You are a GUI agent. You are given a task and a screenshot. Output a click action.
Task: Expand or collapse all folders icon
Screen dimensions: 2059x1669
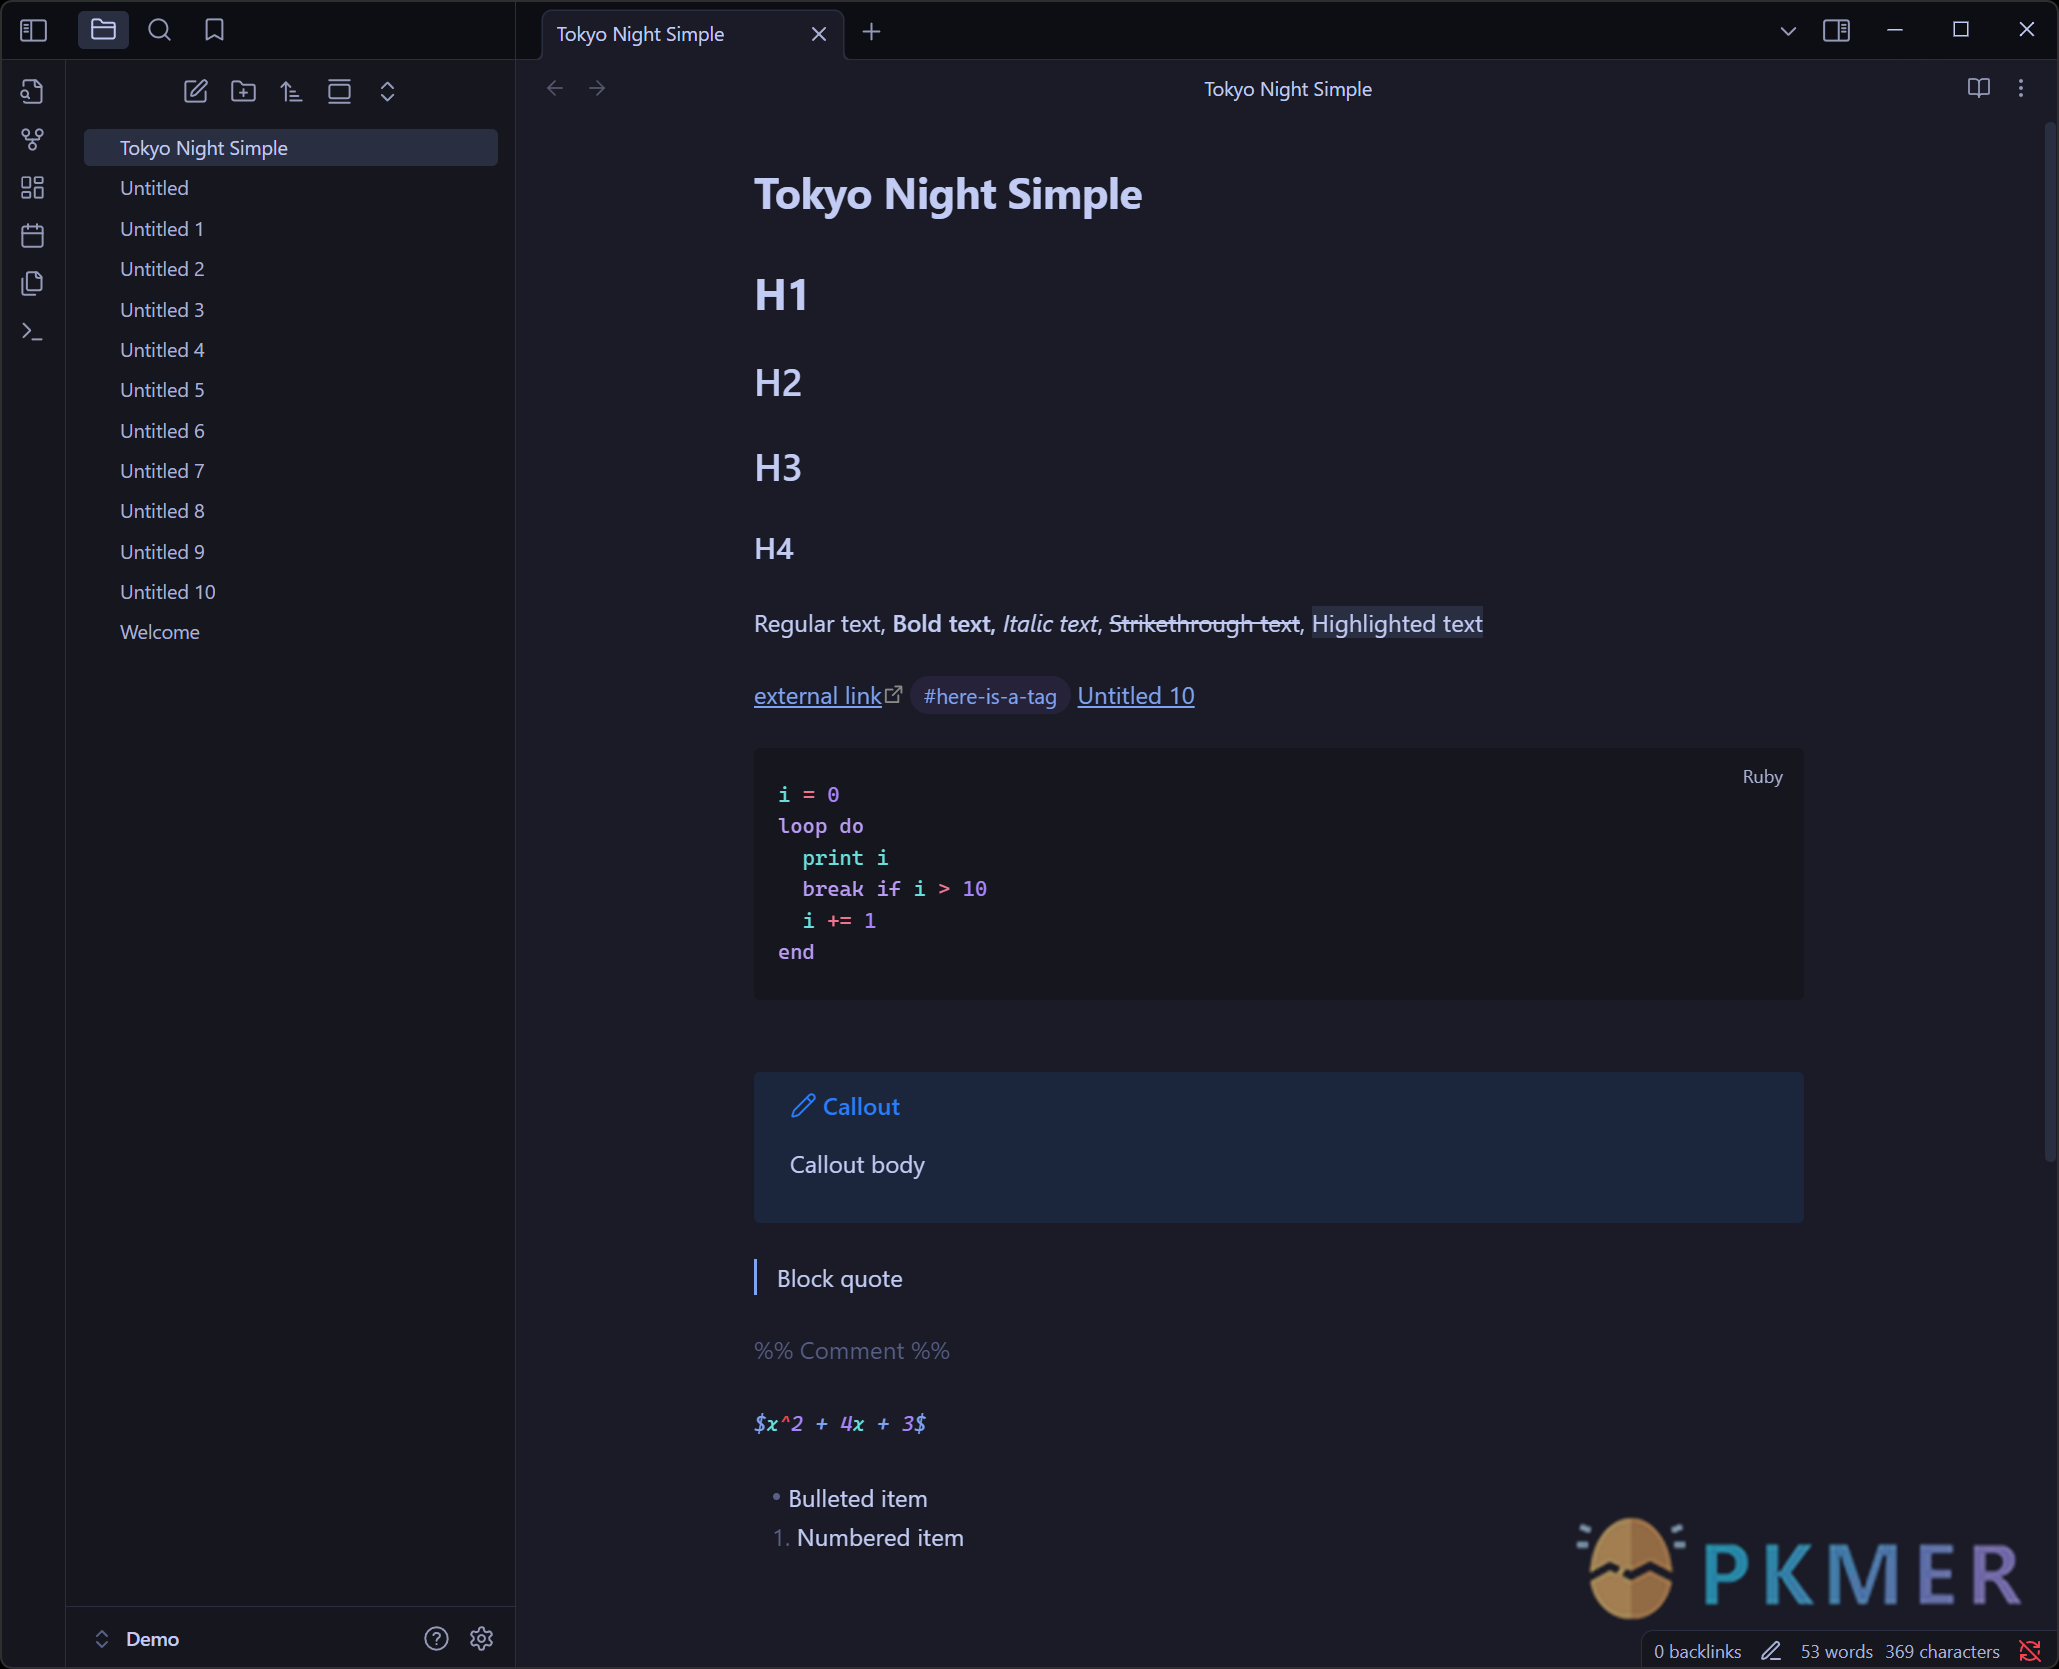pyautogui.click(x=387, y=91)
